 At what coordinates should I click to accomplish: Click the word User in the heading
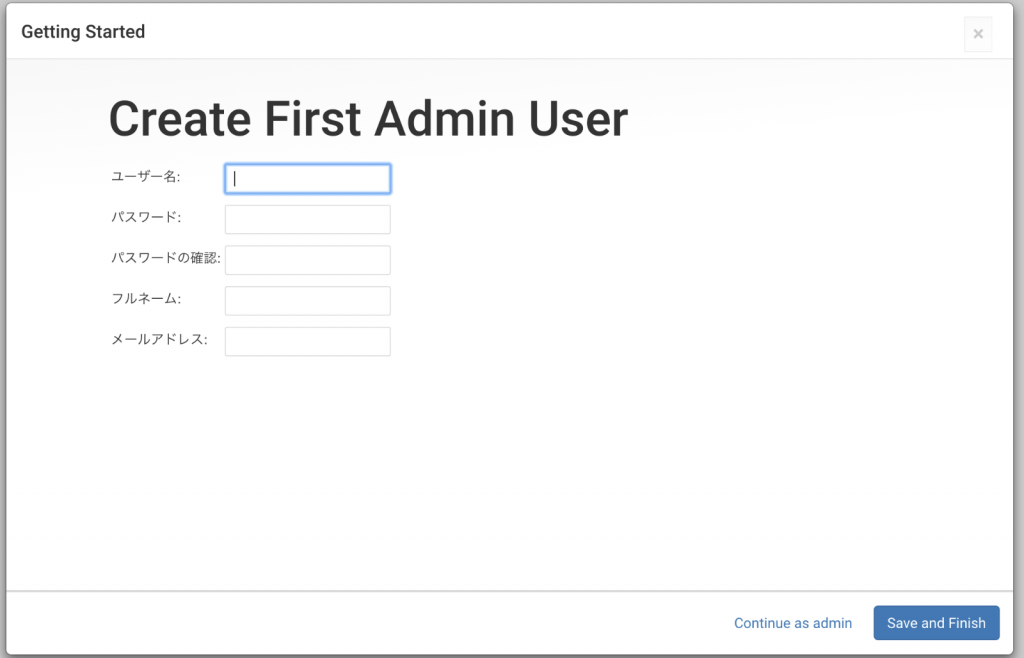[x=581, y=119]
